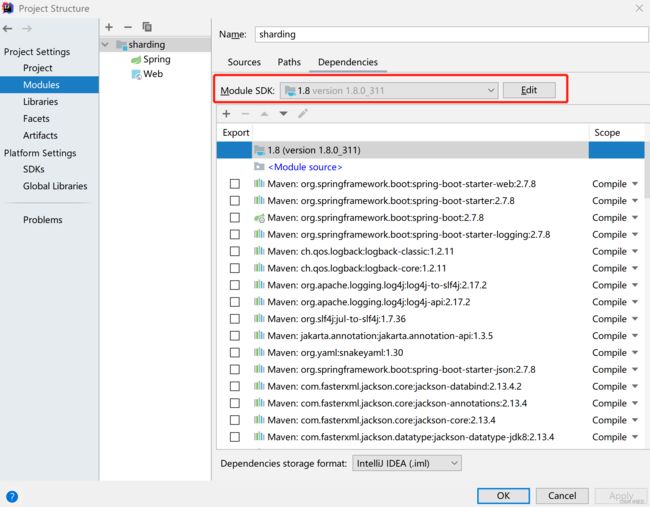Select jackson-annotations:2.13.4 dependency row
Image resolution: width=650 pixels, height=507 pixels.
[x=430, y=403]
